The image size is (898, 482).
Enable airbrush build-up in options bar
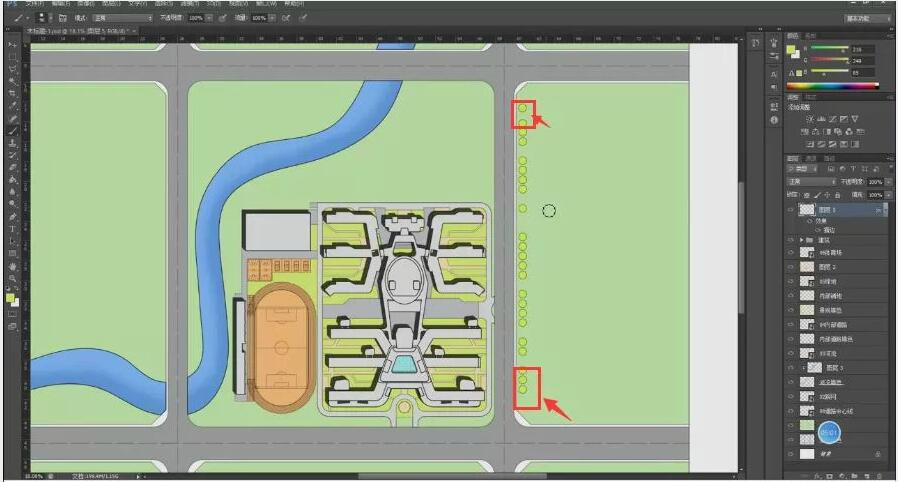(x=286, y=18)
